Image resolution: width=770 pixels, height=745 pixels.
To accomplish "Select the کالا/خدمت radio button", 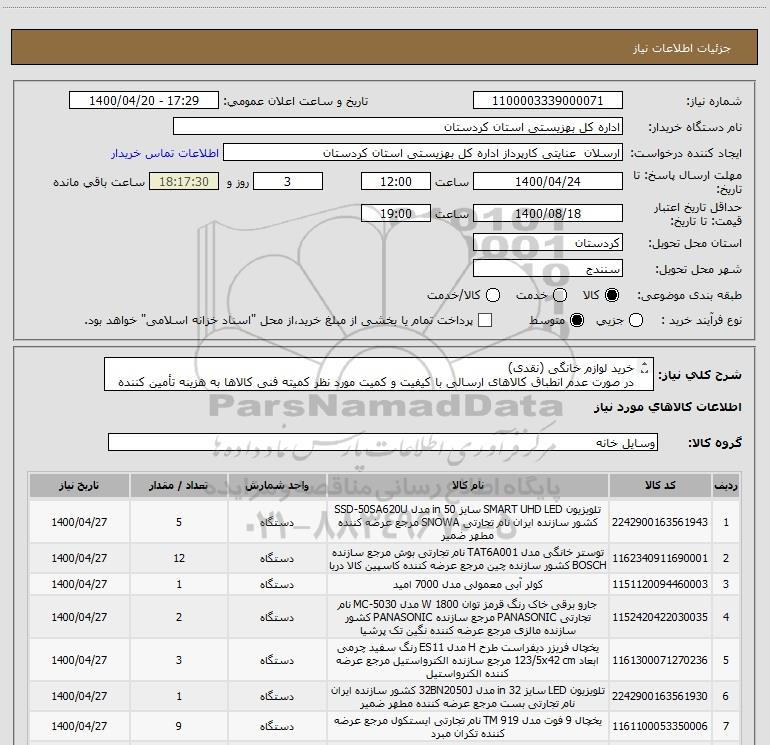I will (493, 295).
